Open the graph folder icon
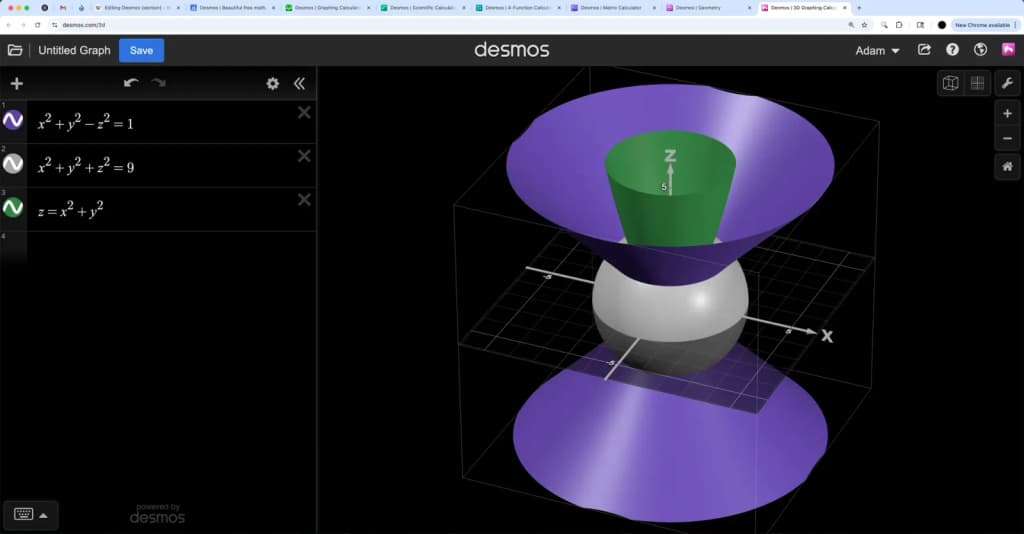1024x534 pixels. coord(15,50)
